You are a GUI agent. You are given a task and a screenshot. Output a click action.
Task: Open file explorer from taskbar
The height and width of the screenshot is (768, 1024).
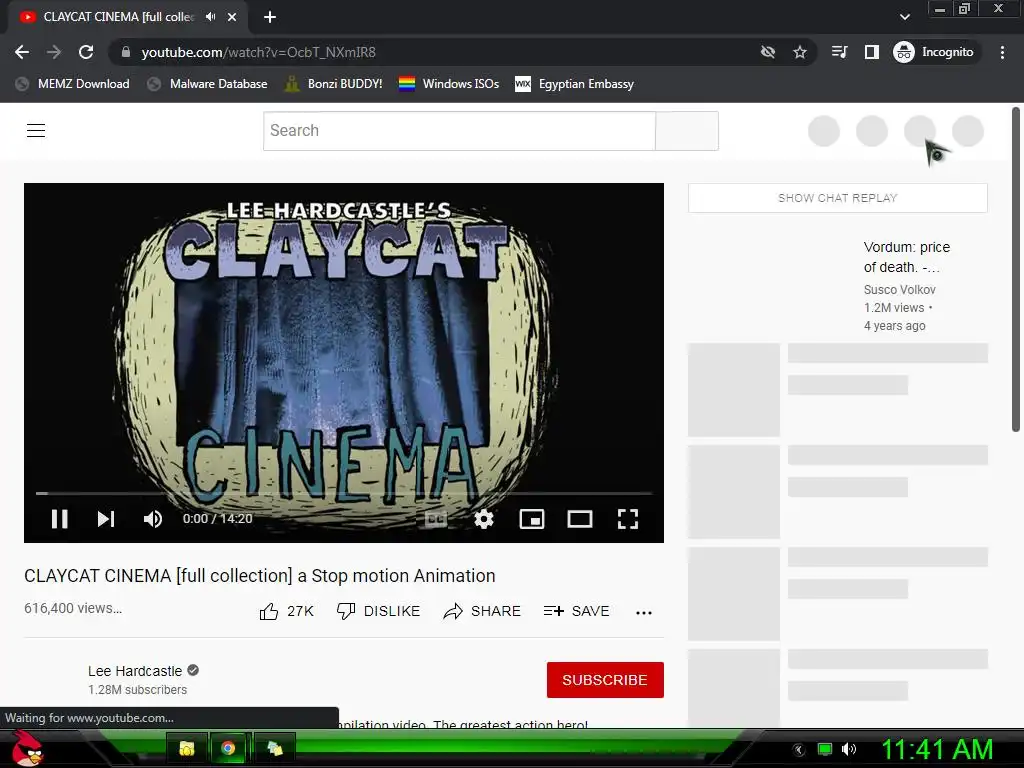[187, 748]
